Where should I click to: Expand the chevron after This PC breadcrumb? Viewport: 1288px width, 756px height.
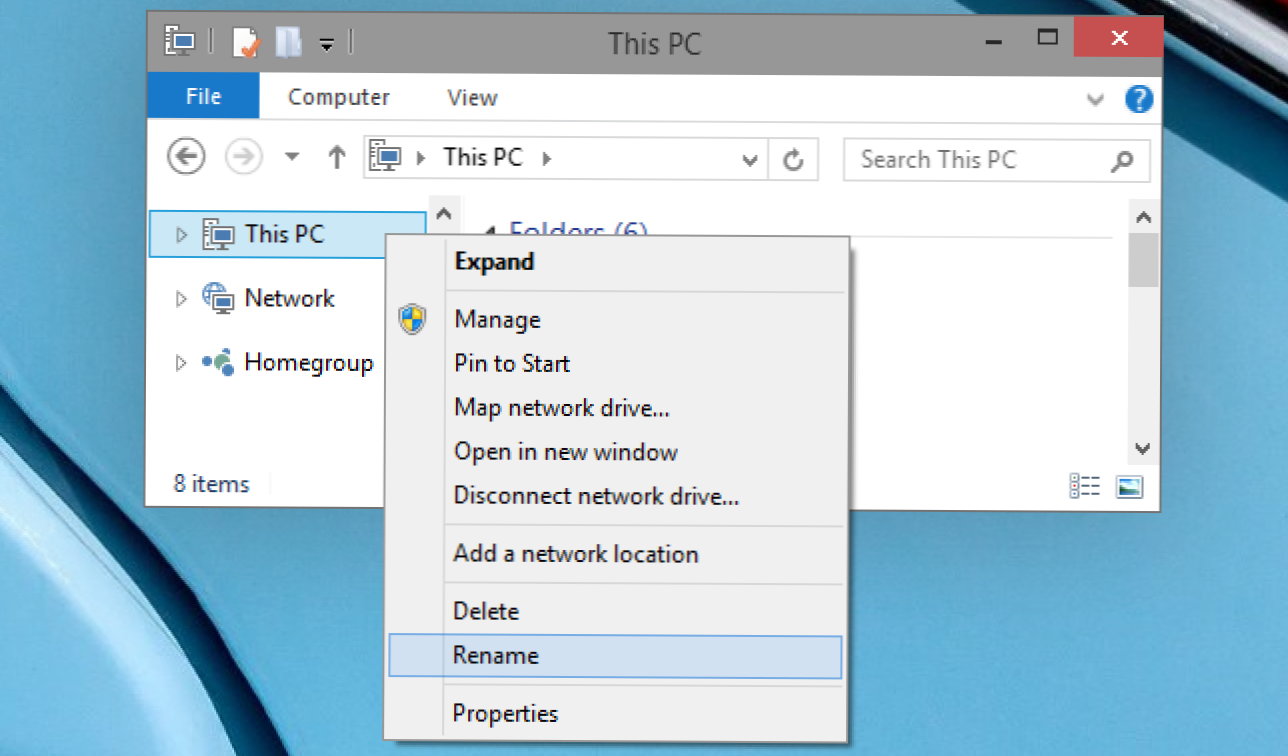pyautogui.click(x=546, y=158)
